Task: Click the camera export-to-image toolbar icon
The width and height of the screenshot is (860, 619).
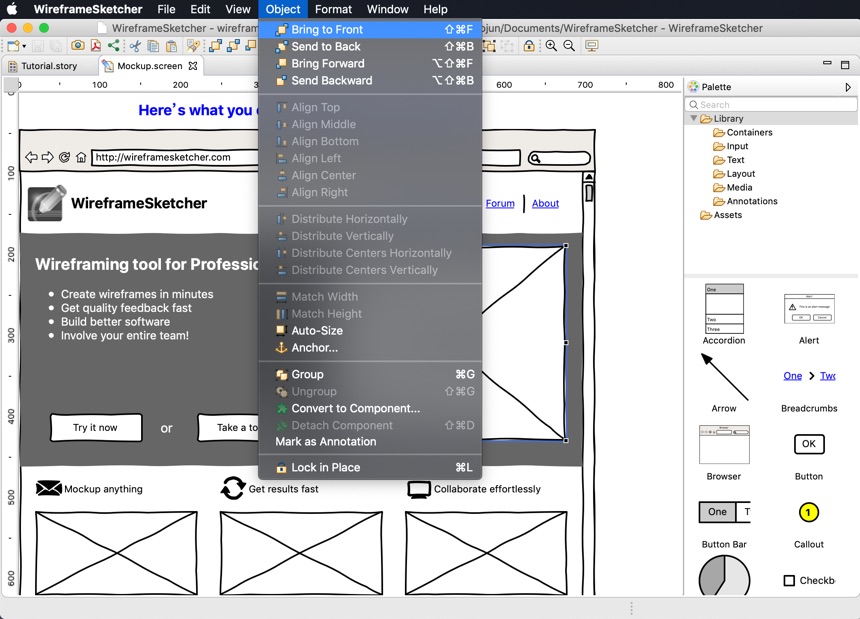Action: point(78,46)
